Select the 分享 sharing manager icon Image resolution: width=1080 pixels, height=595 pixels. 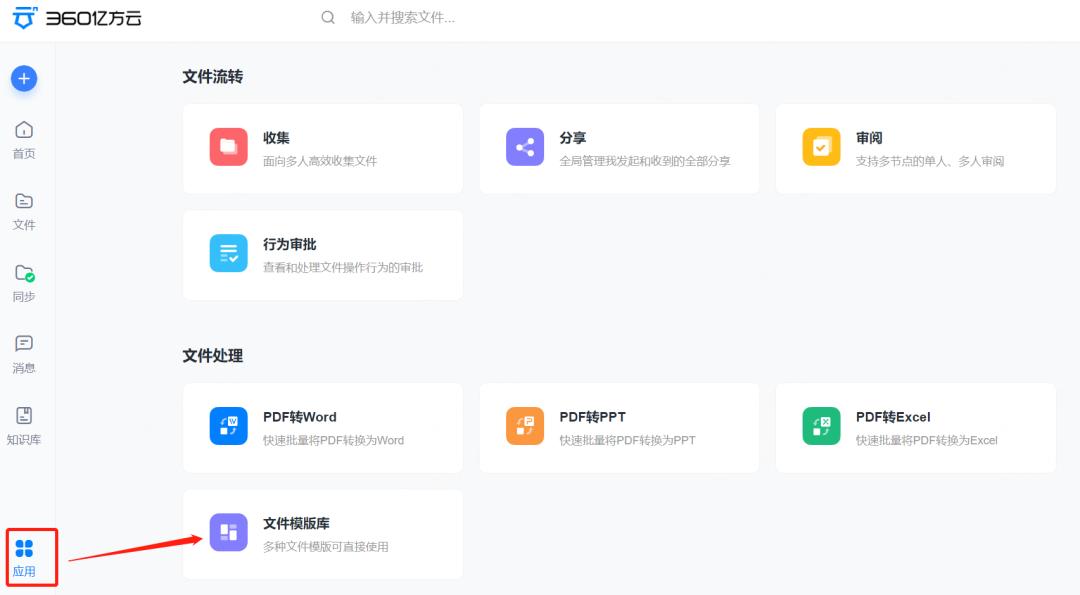[525, 146]
